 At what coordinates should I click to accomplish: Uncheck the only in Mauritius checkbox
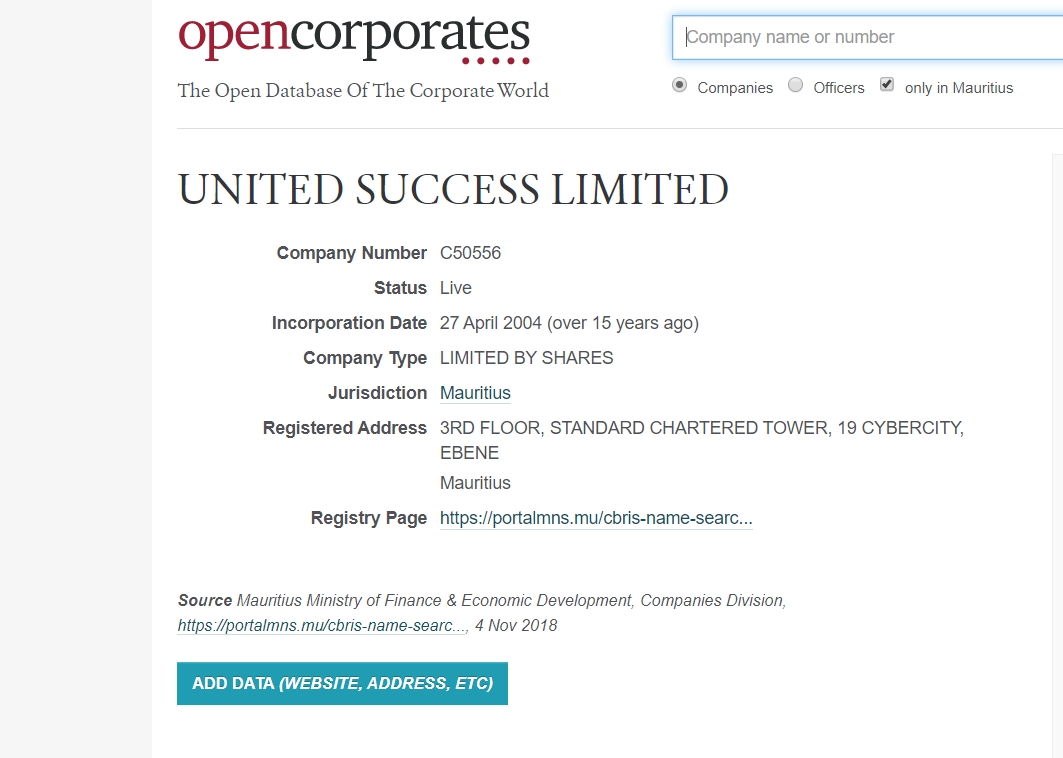(x=887, y=85)
